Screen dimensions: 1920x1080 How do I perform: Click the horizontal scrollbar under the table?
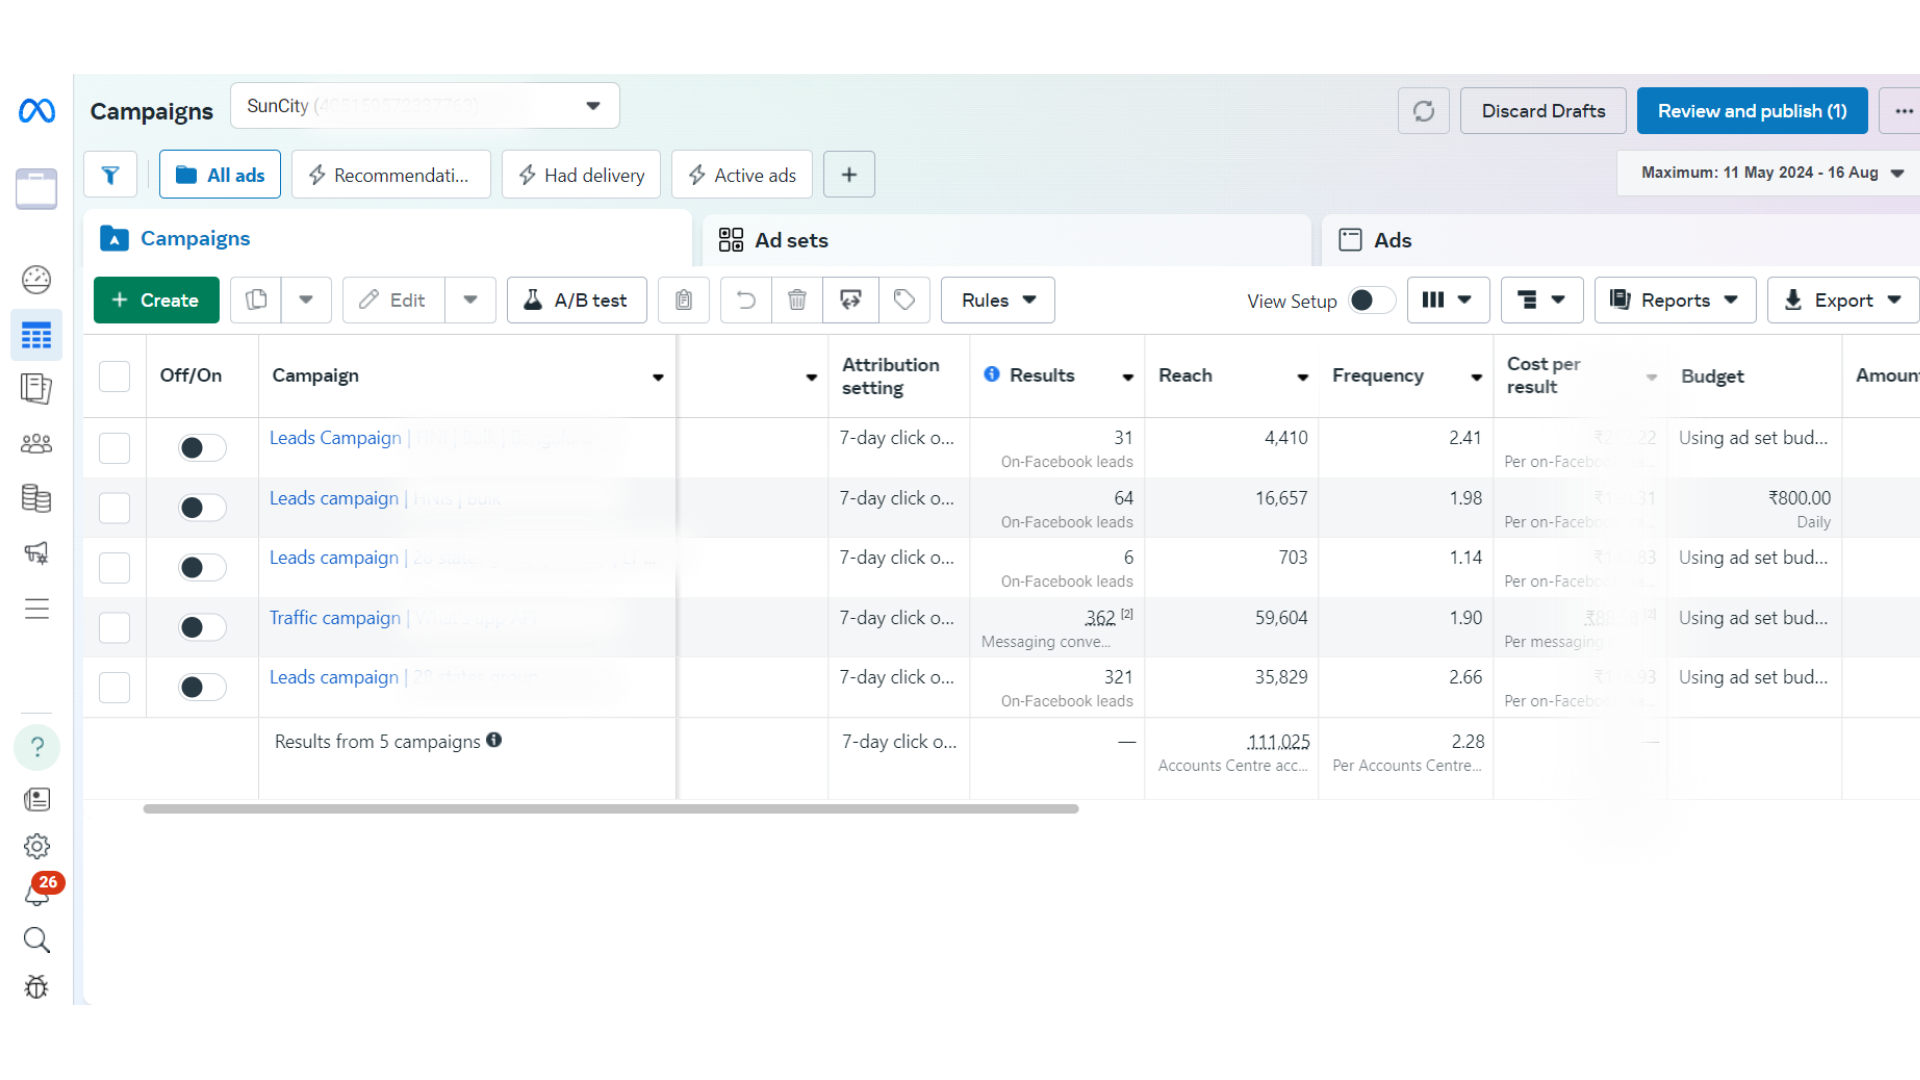(610, 808)
